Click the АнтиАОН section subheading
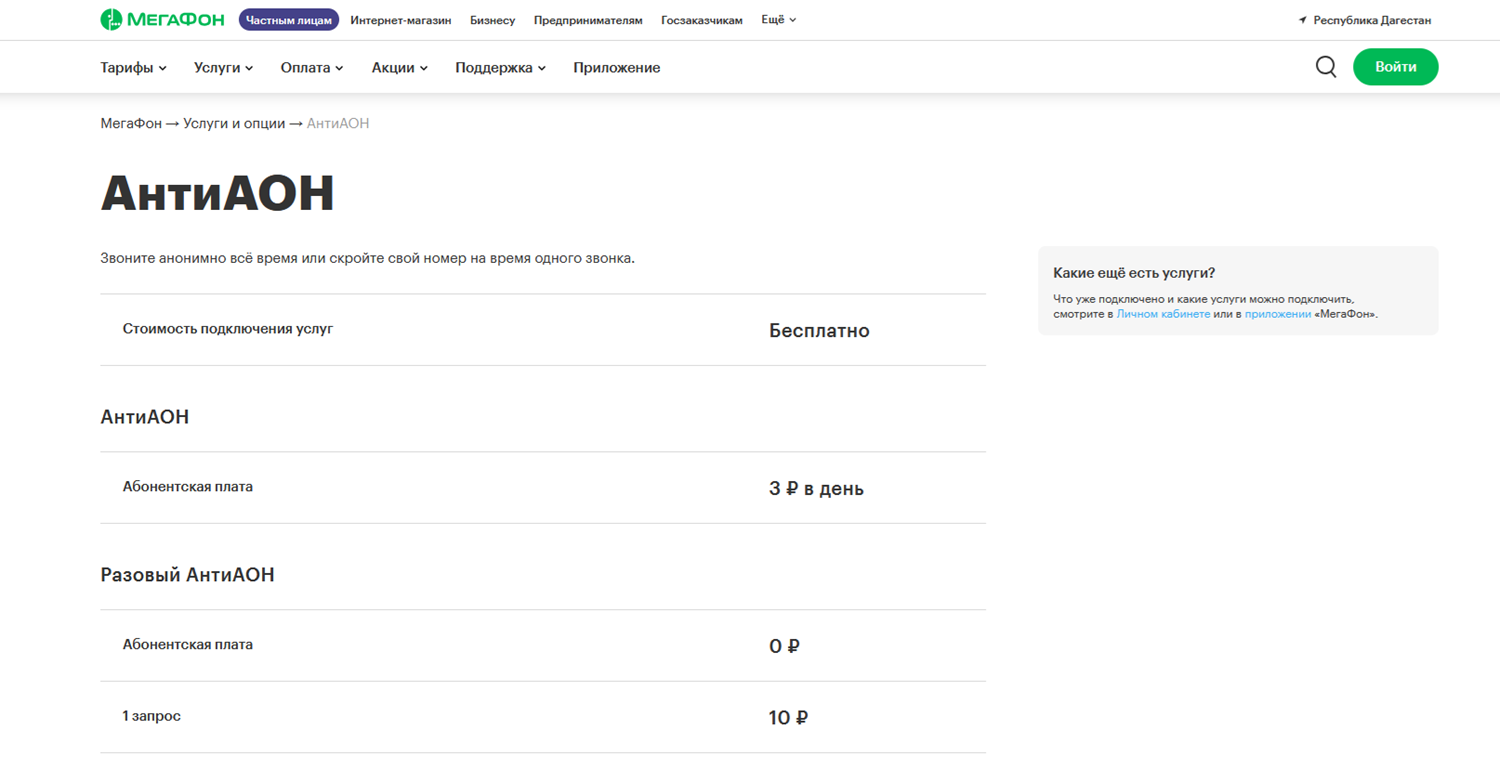Viewport: 1500px width, 769px height. click(x=145, y=417)
